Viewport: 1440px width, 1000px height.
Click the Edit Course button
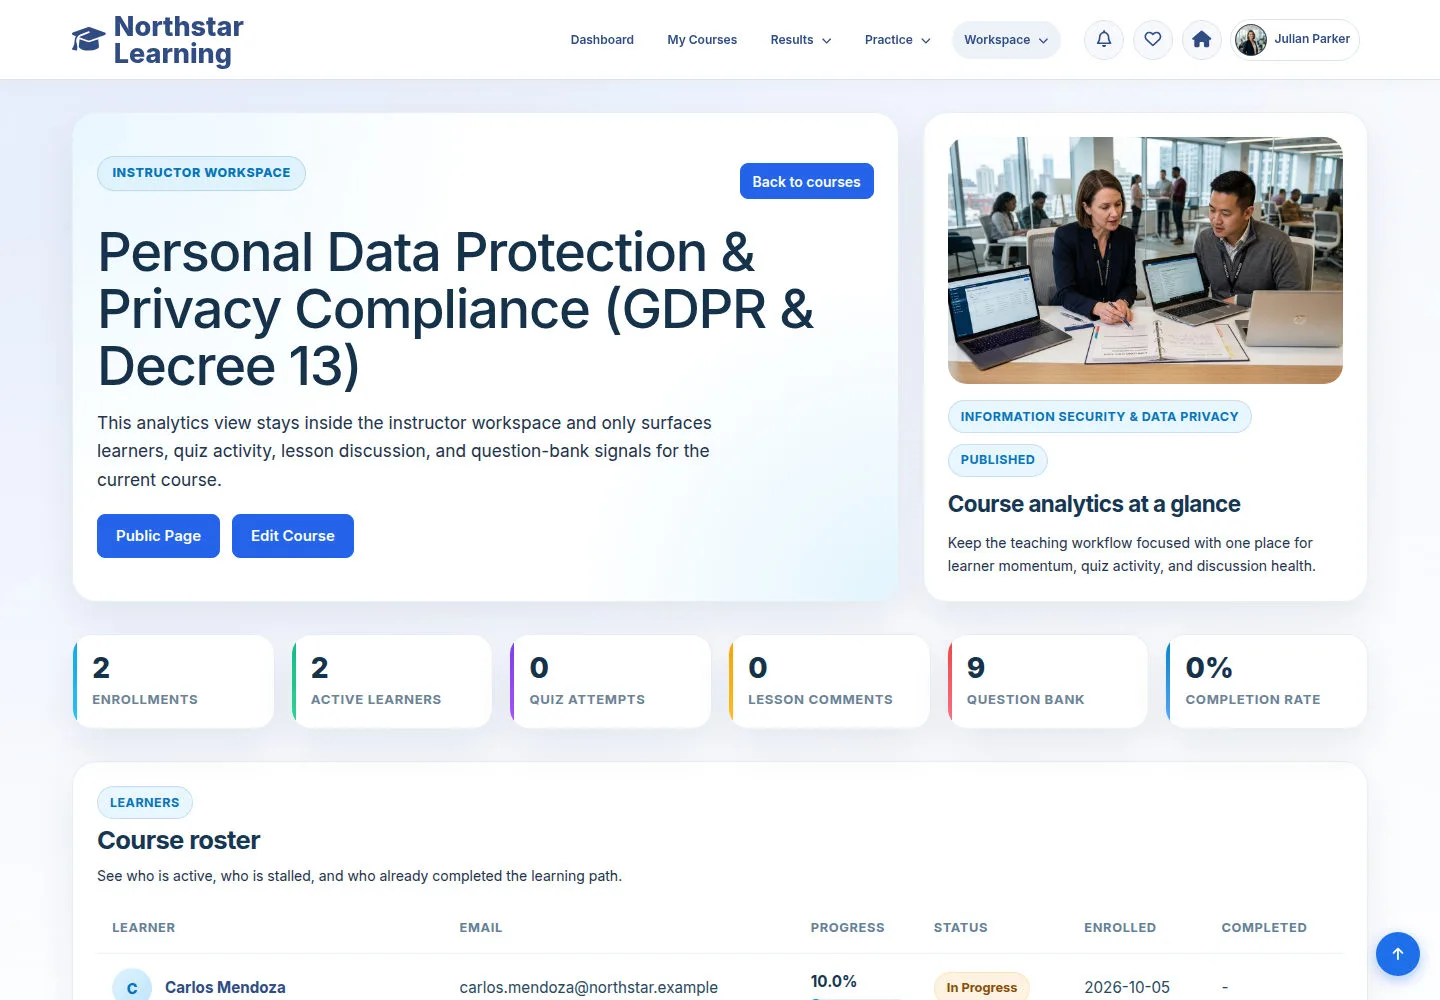click(x=293, y=536)
